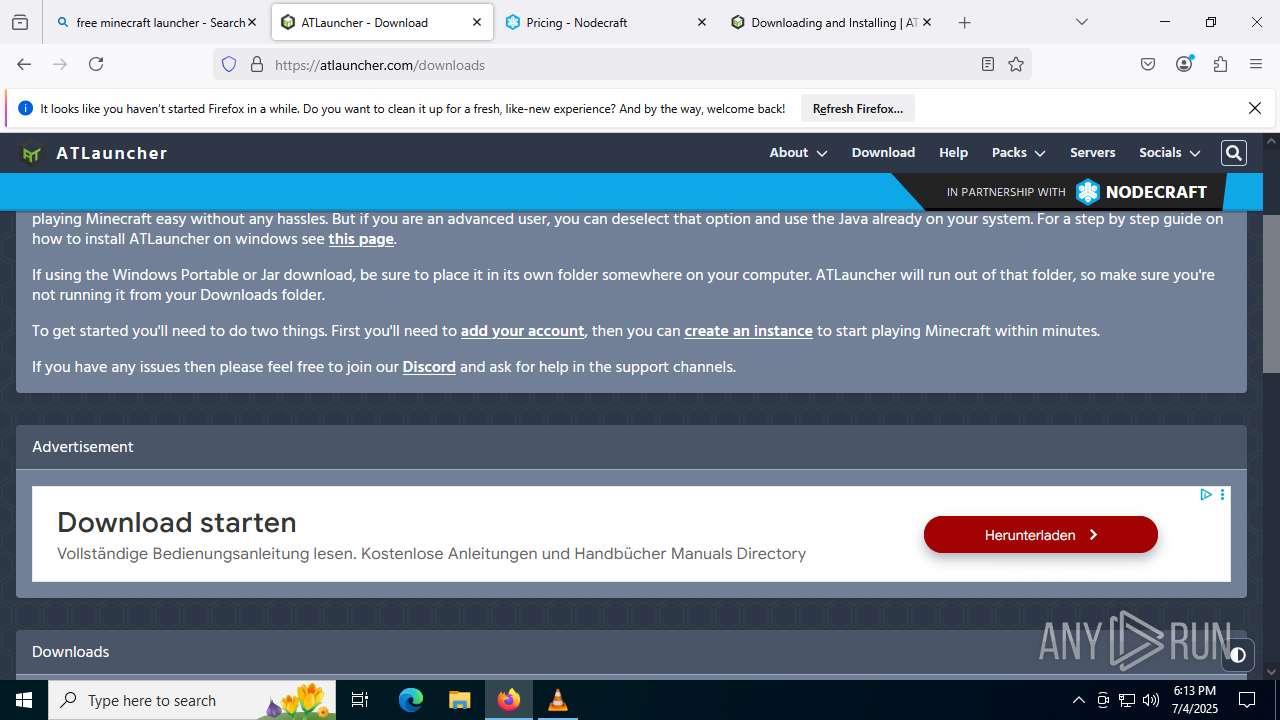Click the AdChoices triangle icon on advertisement
Screen dimensions: 1280x720
pyautogui.click(x=1206, y=494)
